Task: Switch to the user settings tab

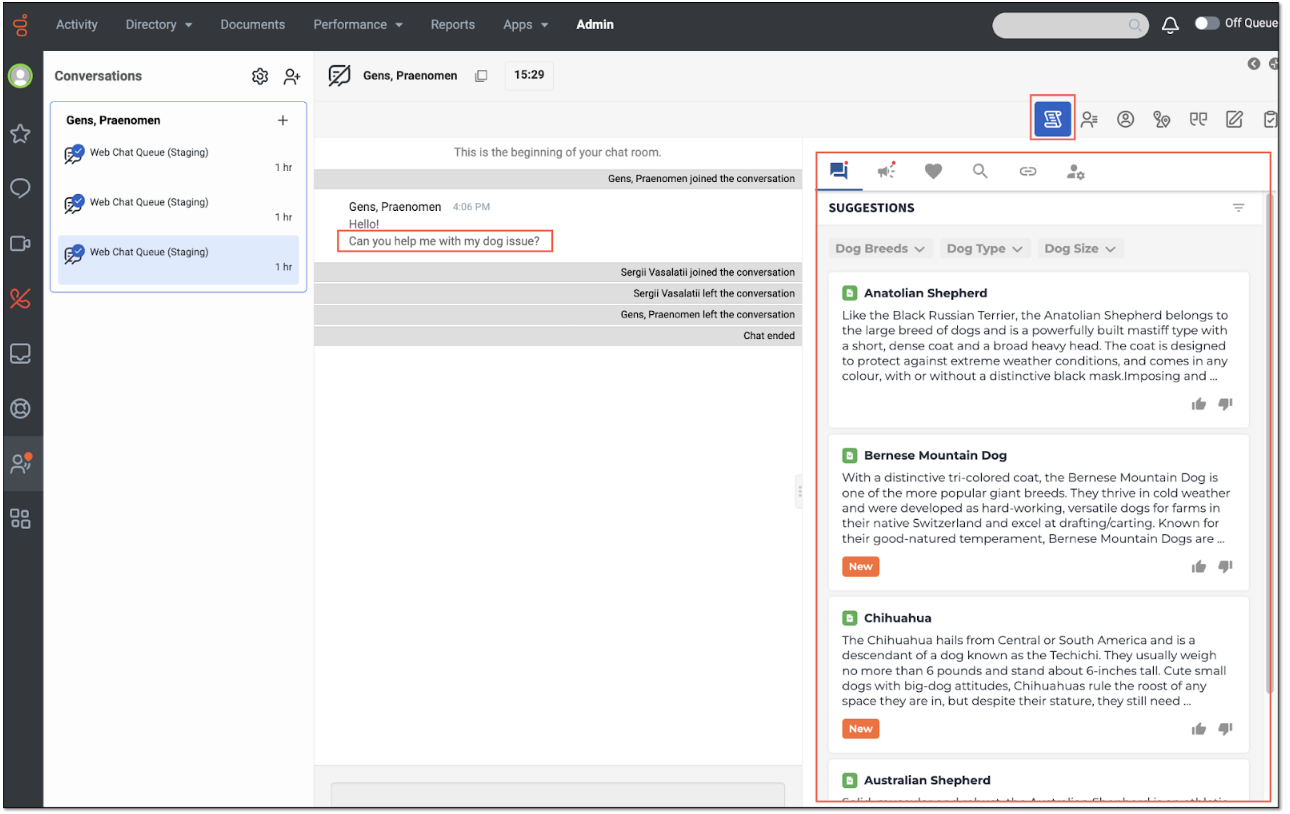Action: click(1075, 171)
